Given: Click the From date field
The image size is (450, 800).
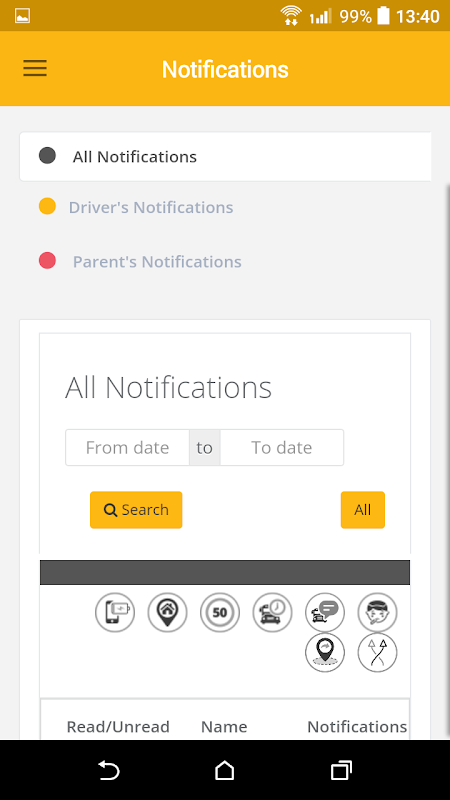Looking at the screenshot, I should (127, 447).
